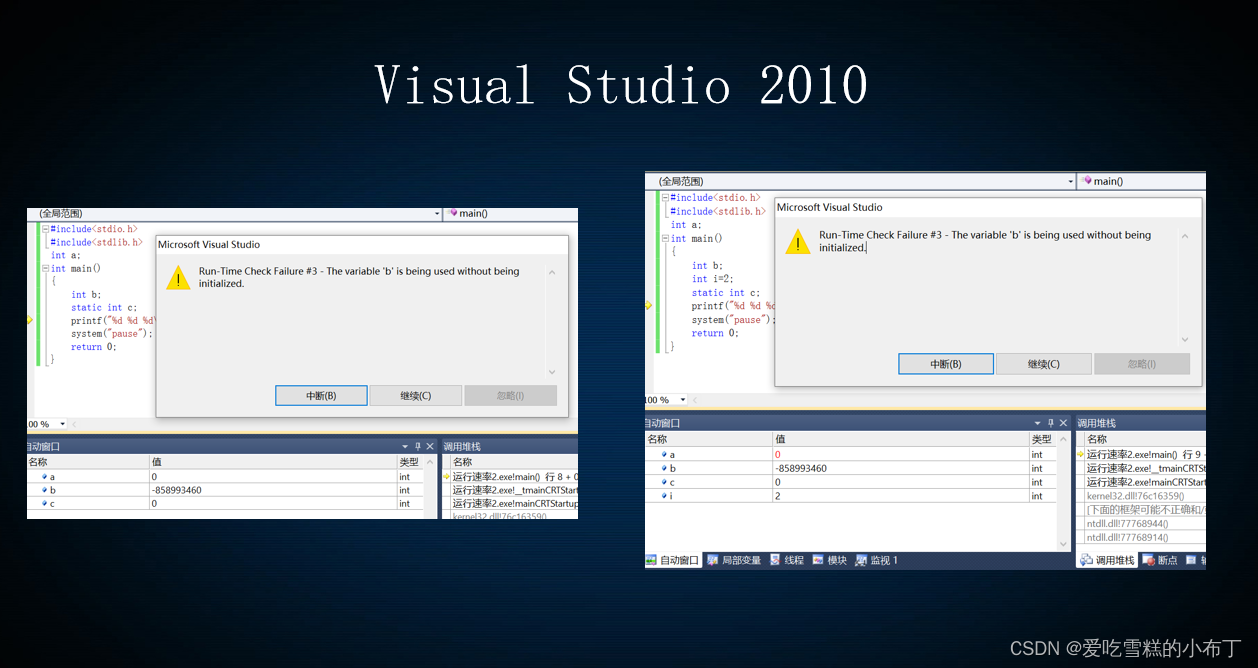Click scroll-down arrow of right 自动窗口 list

1064,543
